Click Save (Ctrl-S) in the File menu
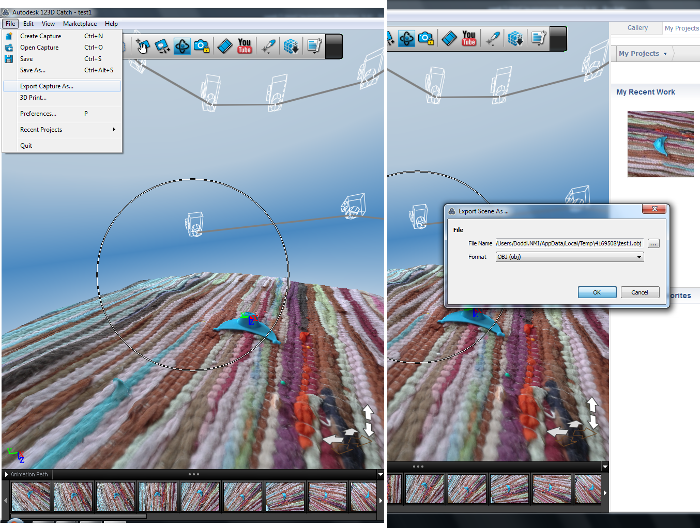Screen dimensions: 700x528 click(x=62, y=58)
